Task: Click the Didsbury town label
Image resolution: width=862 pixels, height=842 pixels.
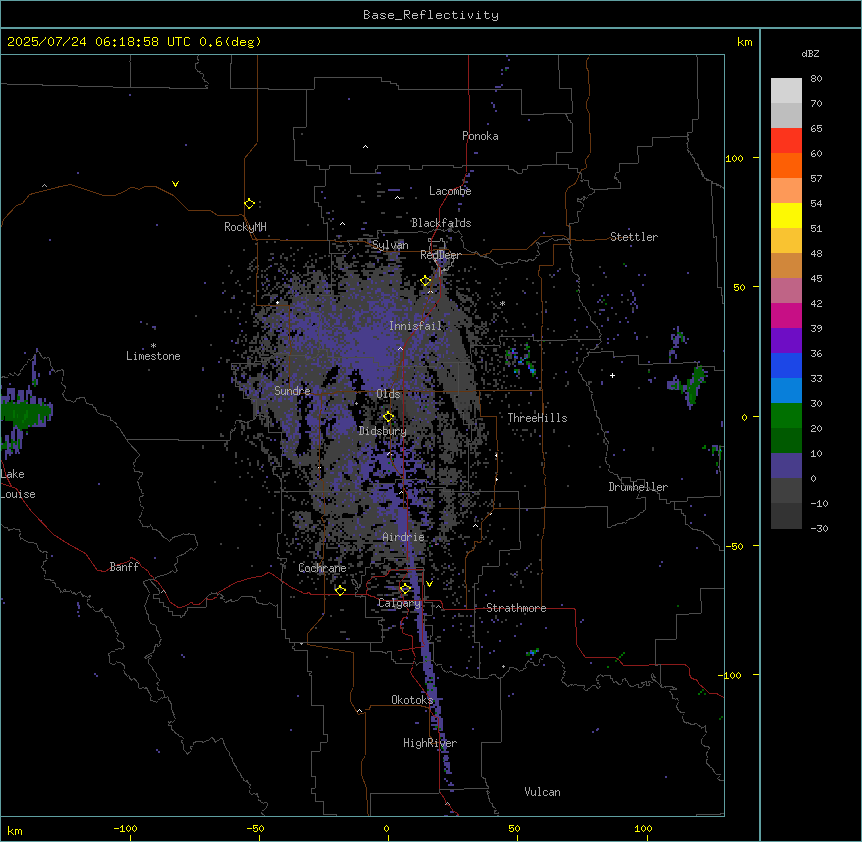Action: pos(383,431)
